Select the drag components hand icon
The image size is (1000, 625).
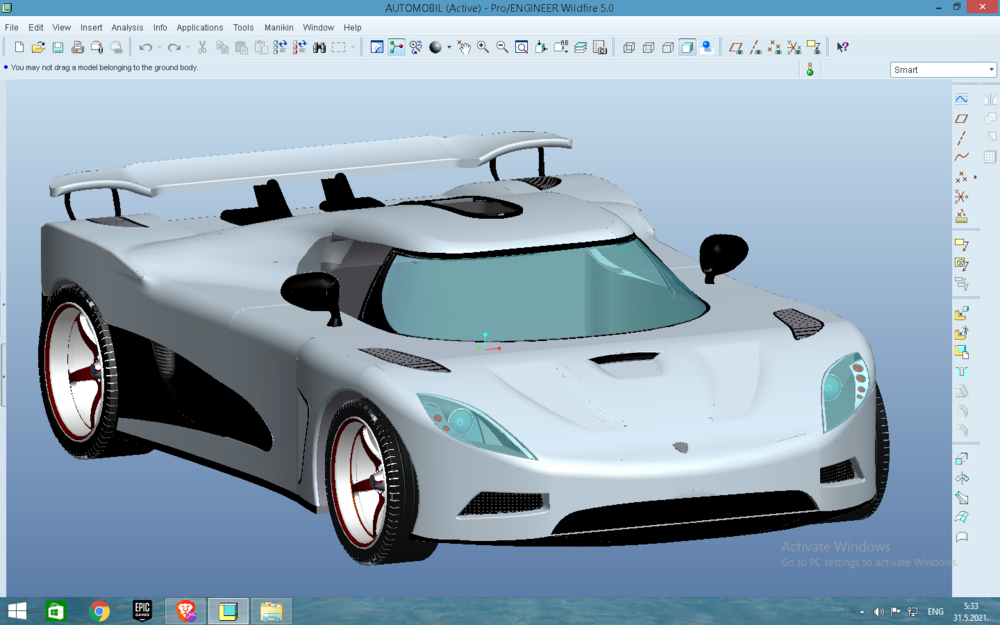(x=464, y=47)
